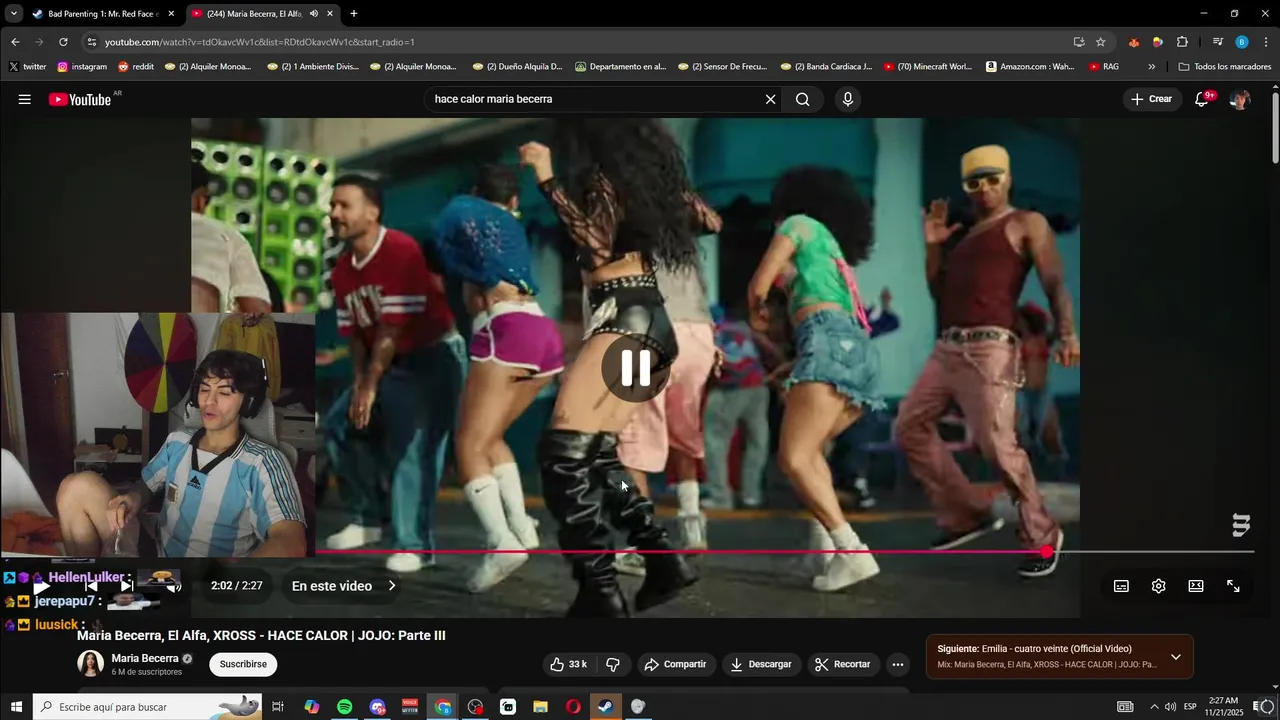Seek using the red progress bar handle

tap(1047, 552)
